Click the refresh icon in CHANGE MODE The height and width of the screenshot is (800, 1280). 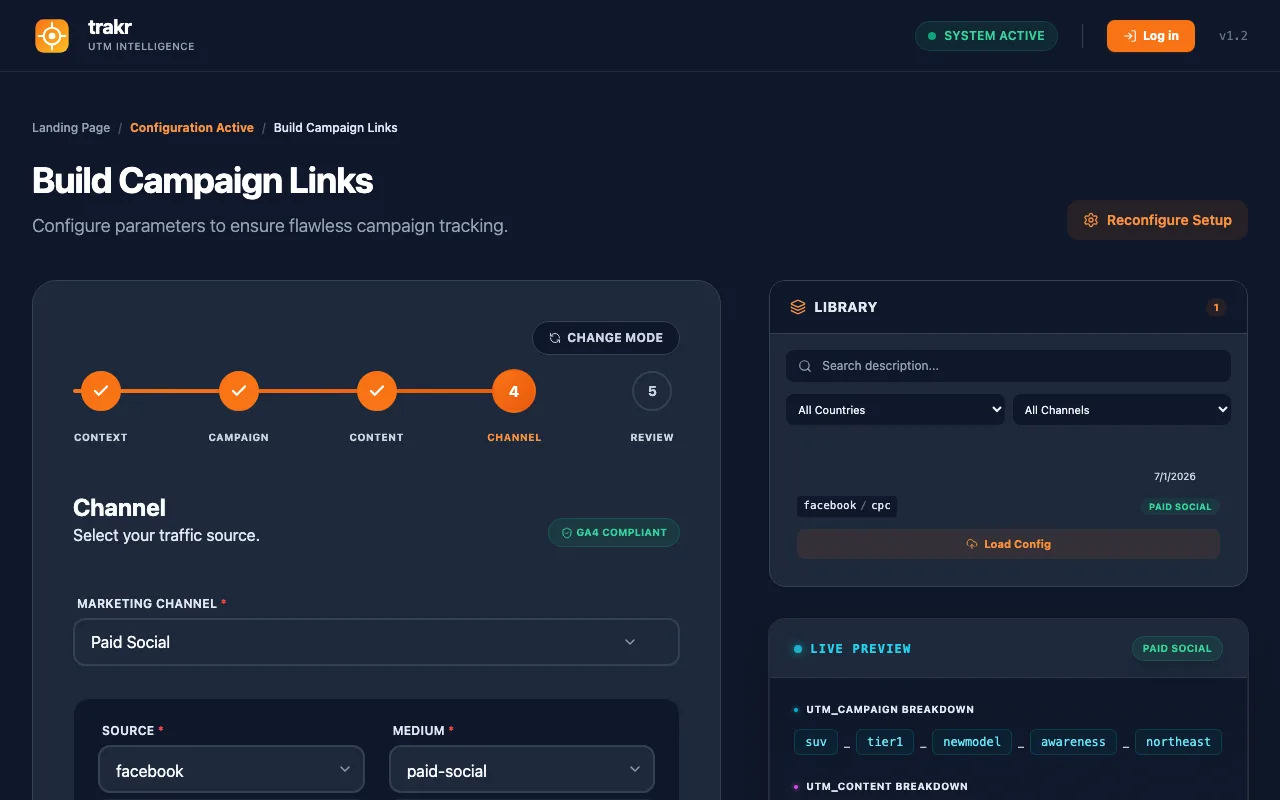point(555,338)
